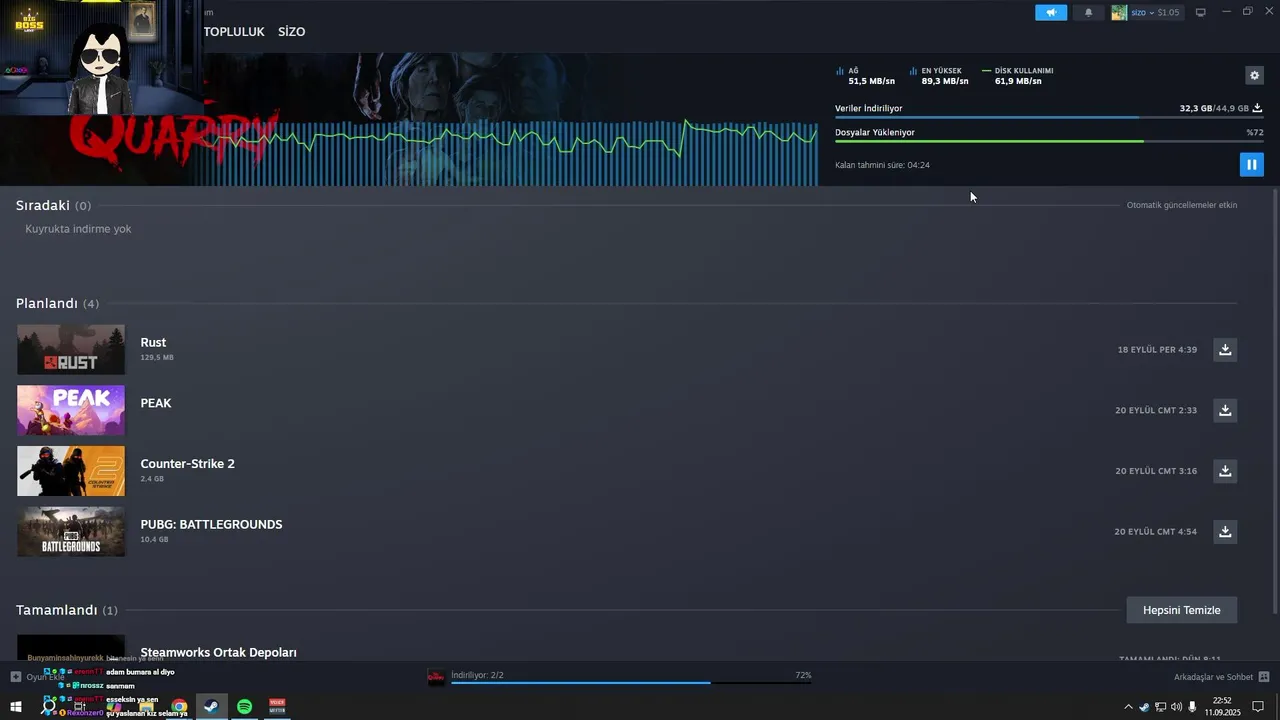Click the microphone tray icon
The height and width of the screenshot is (720, 1280).
(x=1192, y=707)
